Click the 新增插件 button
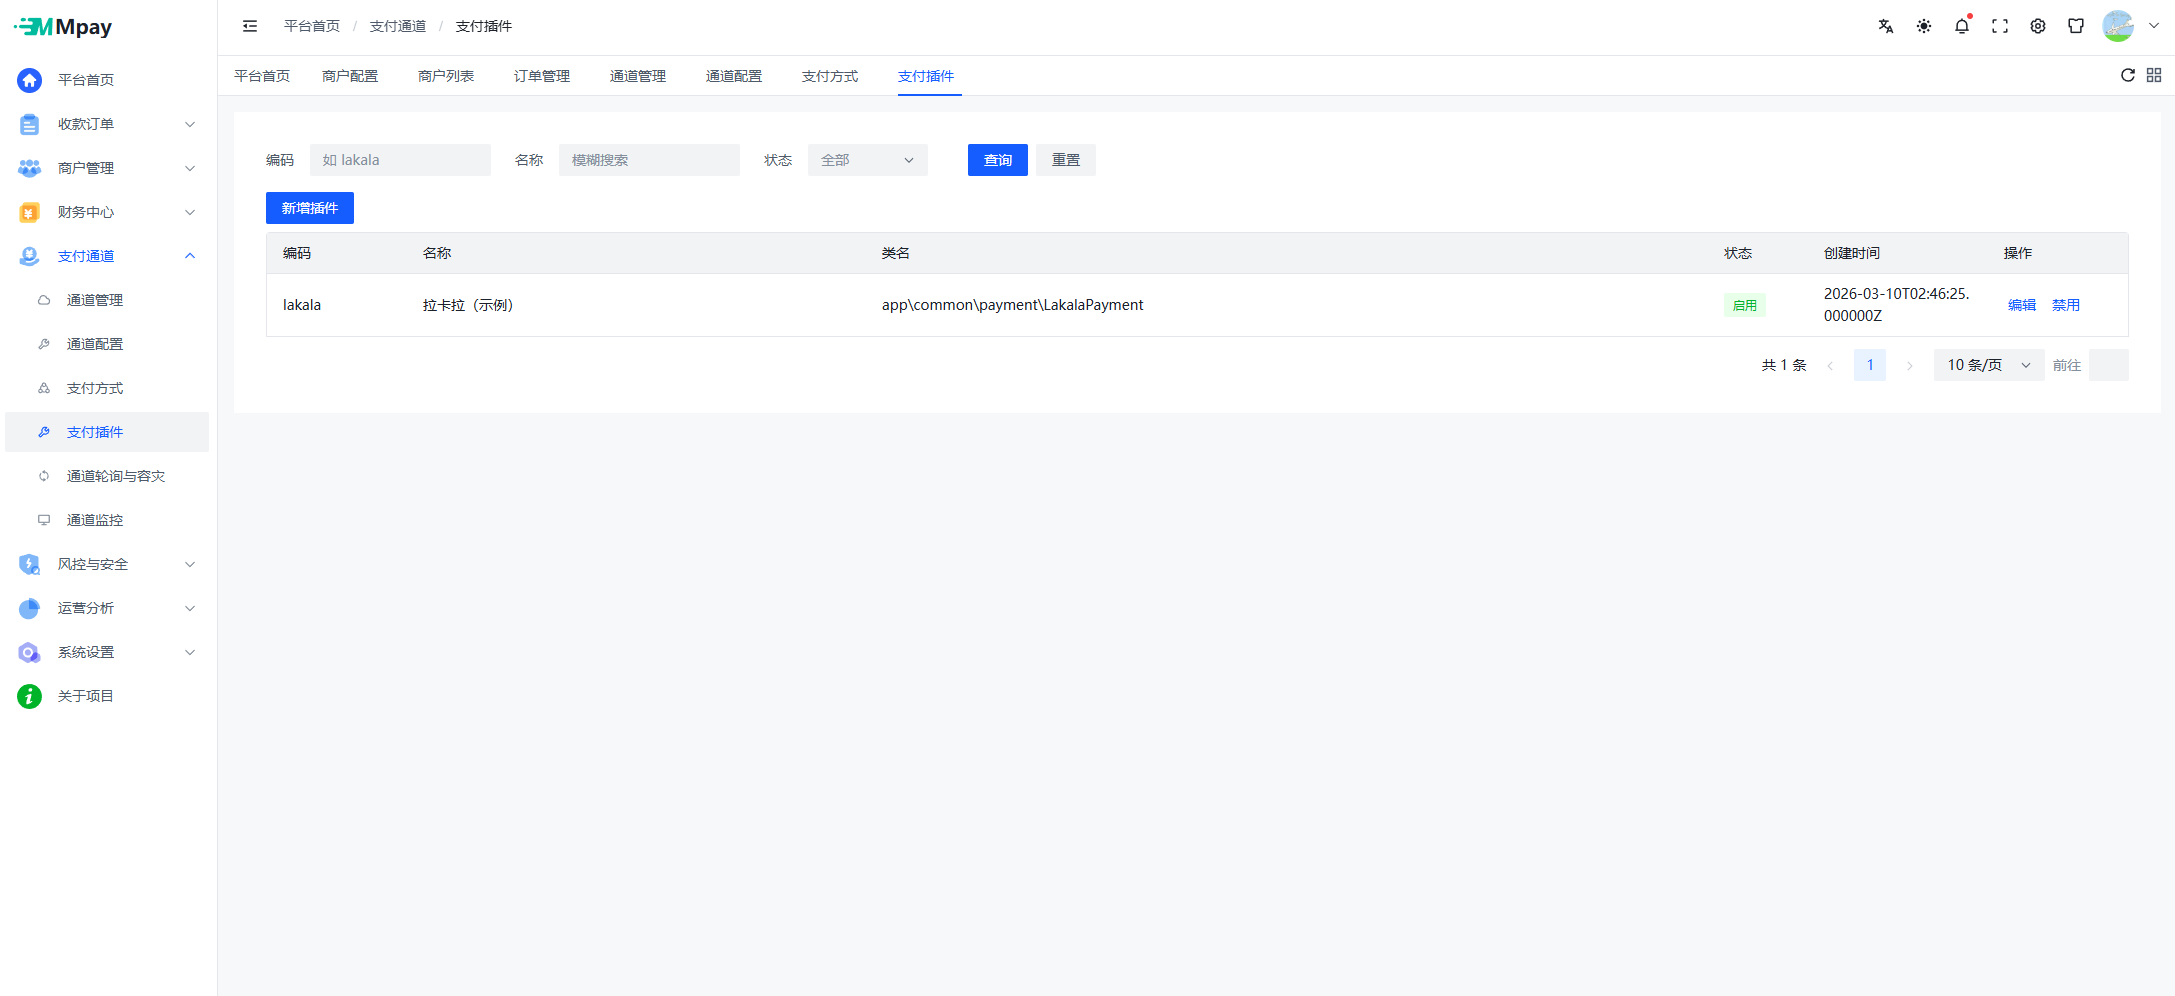Viewport: 2175px width, 996px height. (309, 208)
